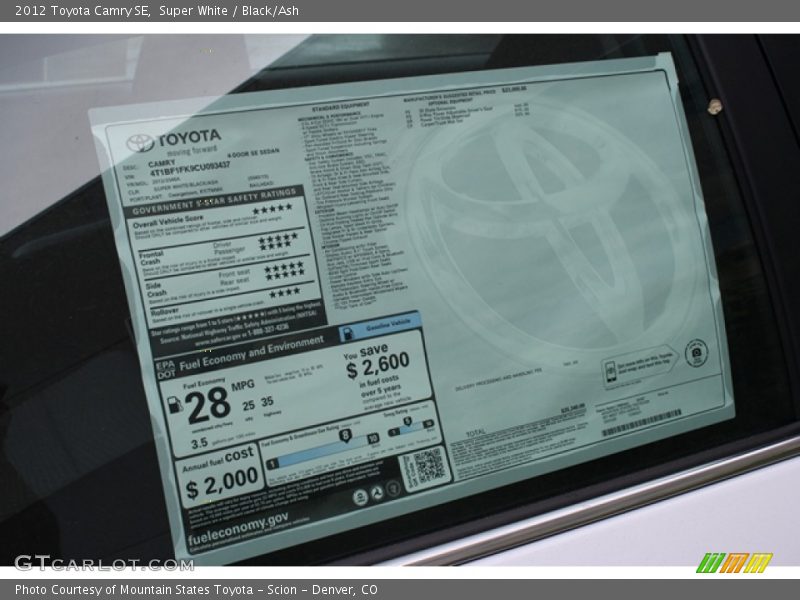Click the '35' highway MPG value
Screen dimensions: 800x600
pyautogui.click(x=267, y=402)
